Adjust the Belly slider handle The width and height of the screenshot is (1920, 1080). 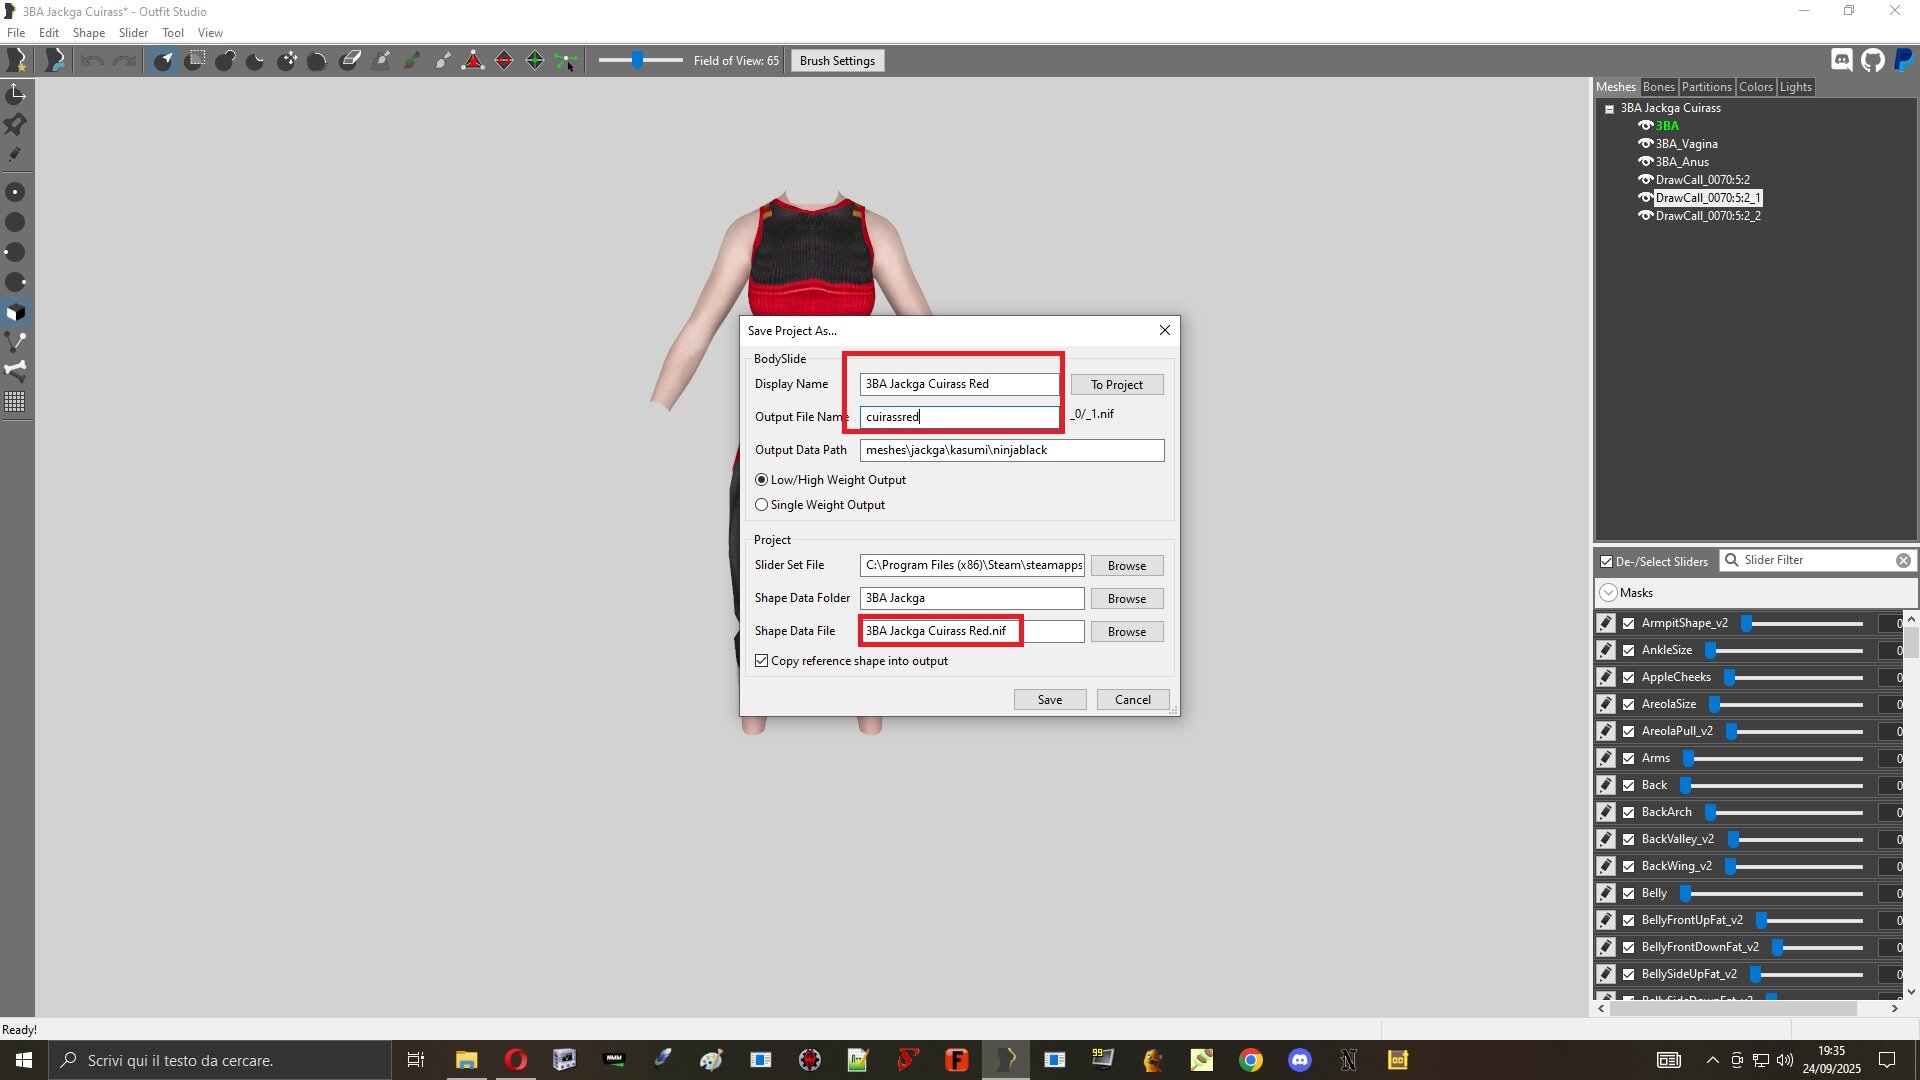click(x=1685, y=893)
